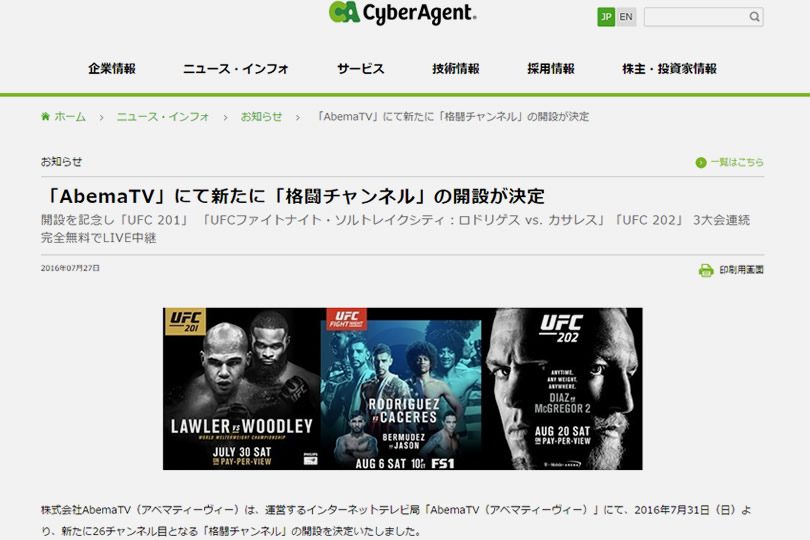Click the search magnifier icon
The height and width of the screenshot is (540, 810).
point(754,17)
